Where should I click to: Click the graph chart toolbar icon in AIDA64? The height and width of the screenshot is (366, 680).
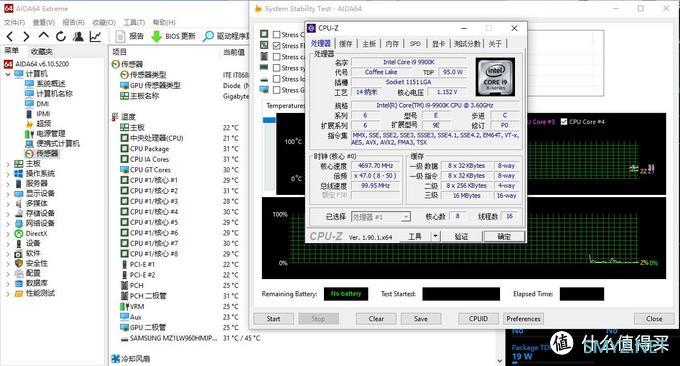(95, 36)
